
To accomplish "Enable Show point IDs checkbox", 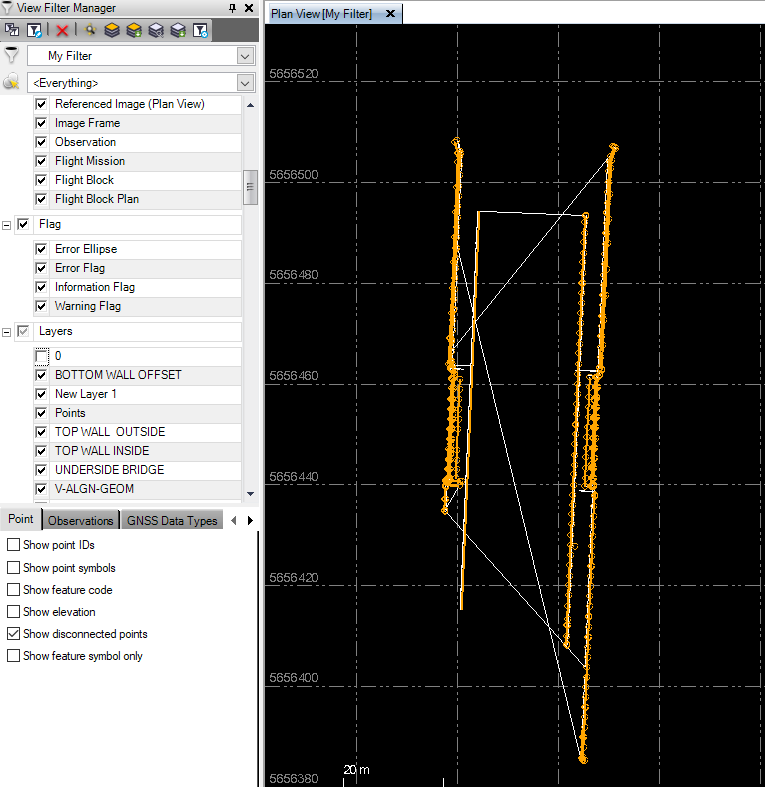I will 13,545.
